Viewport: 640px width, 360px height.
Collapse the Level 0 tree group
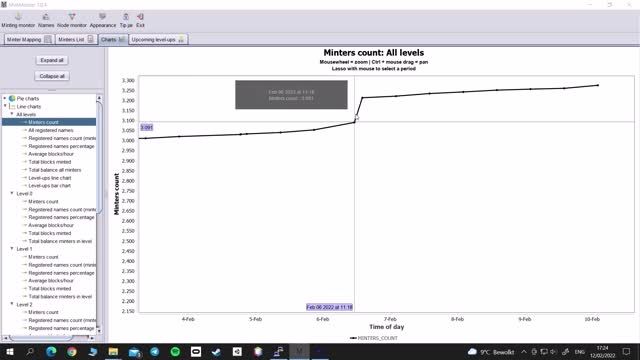[x=12, y=193]
